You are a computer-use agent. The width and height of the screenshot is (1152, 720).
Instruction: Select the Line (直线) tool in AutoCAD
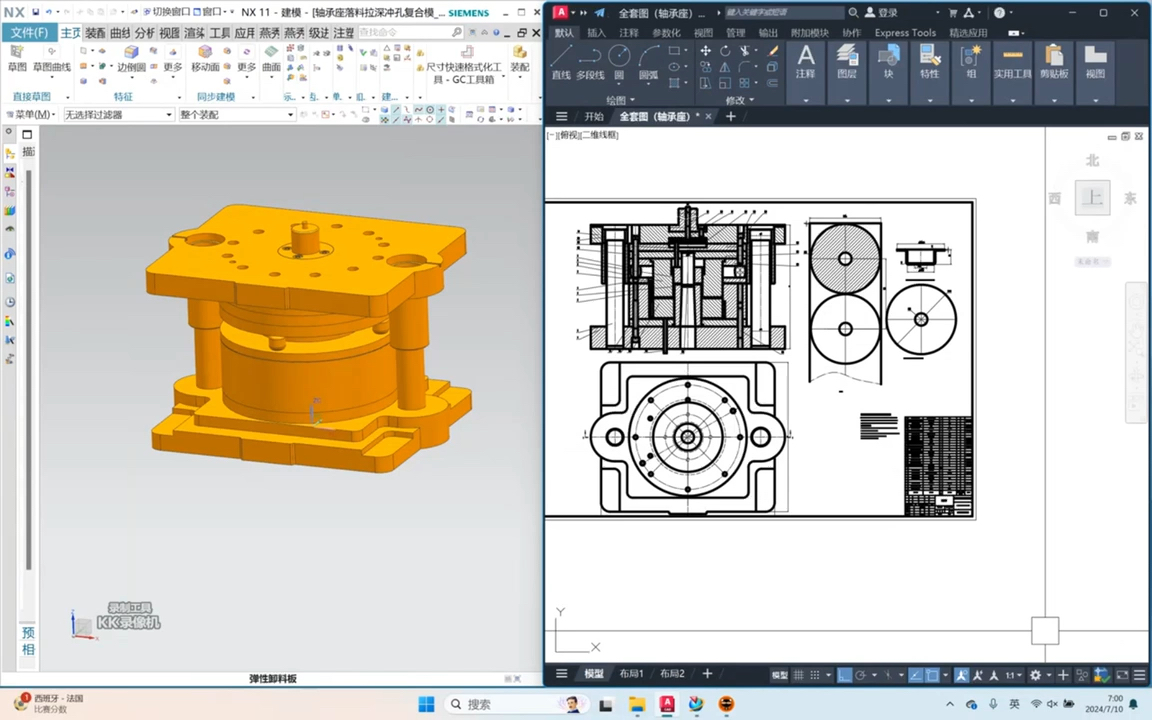click(x=561, y=62)
